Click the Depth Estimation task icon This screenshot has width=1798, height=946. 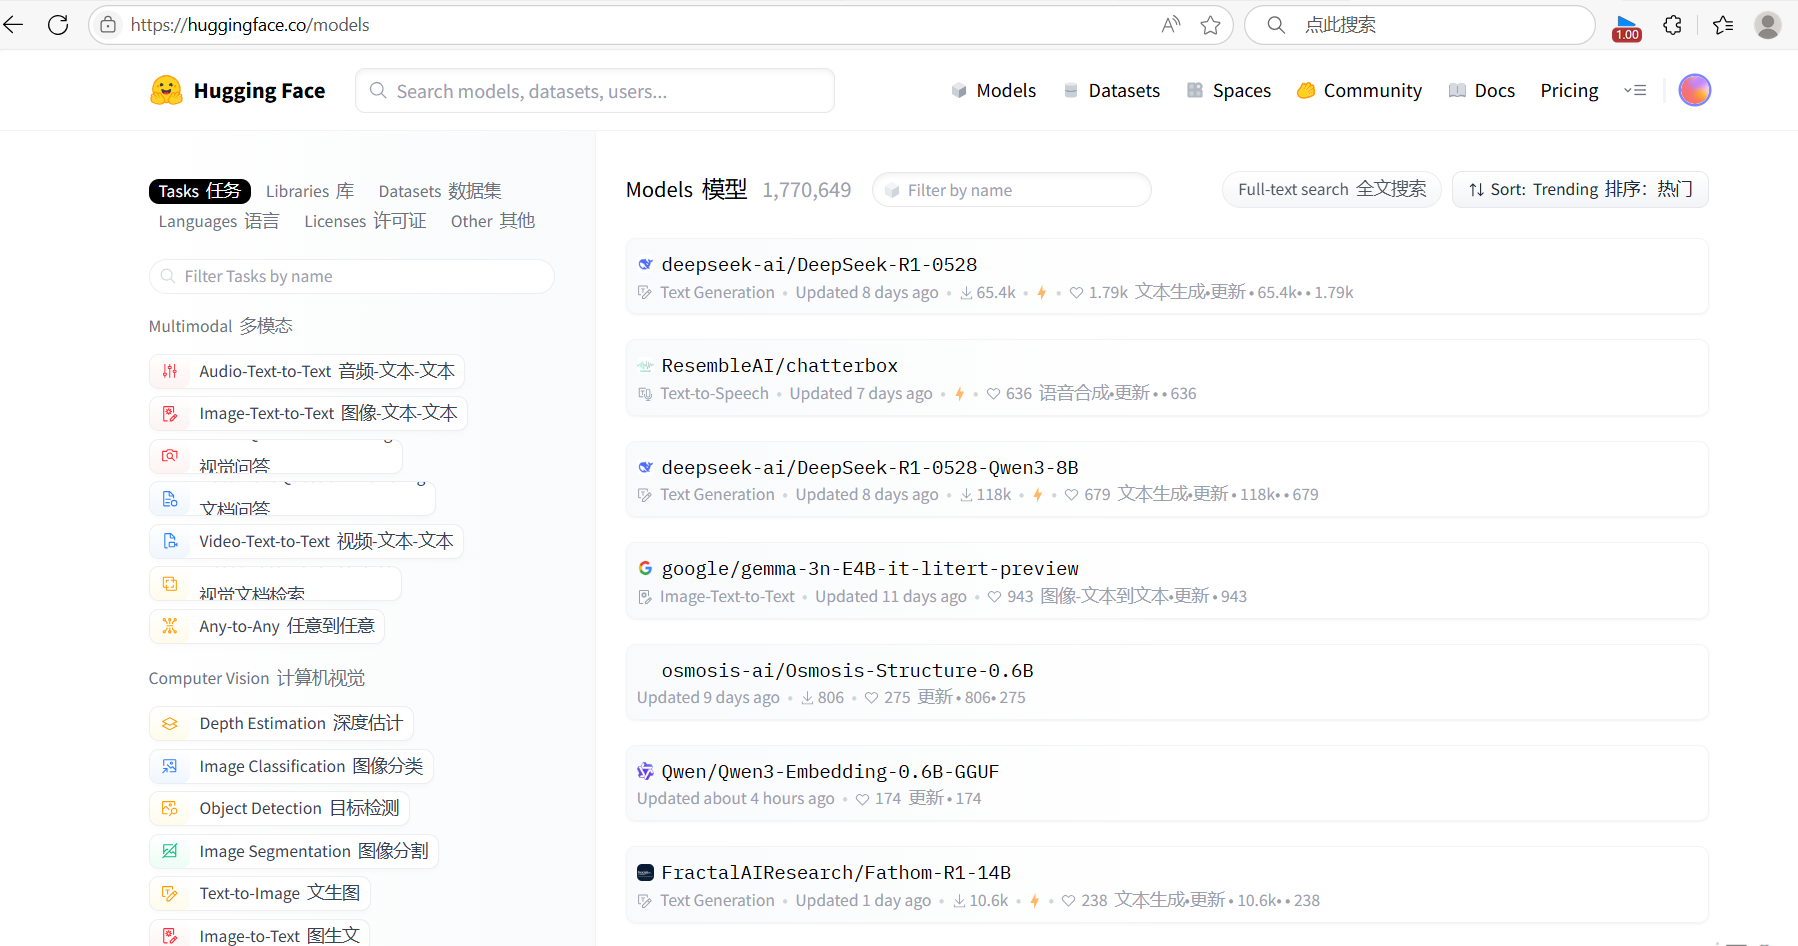[170, 723]
